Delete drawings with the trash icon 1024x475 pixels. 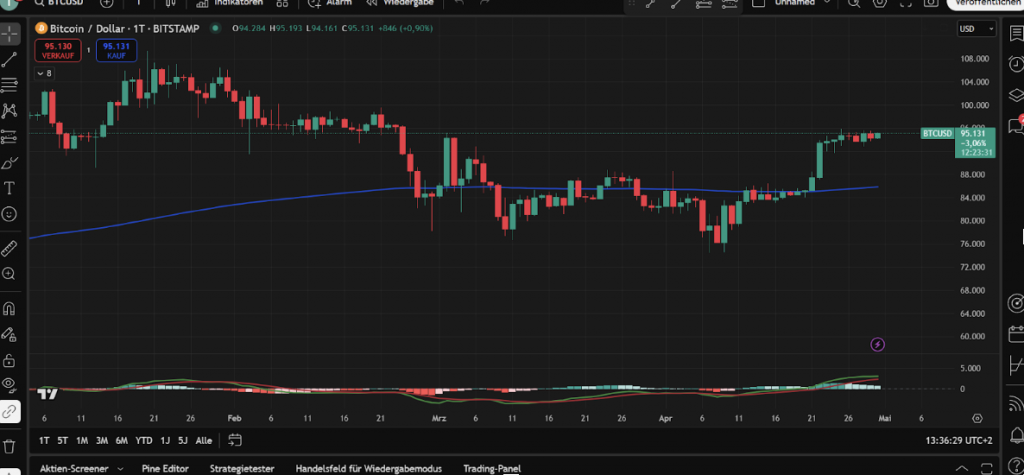[x=10, y=444]
